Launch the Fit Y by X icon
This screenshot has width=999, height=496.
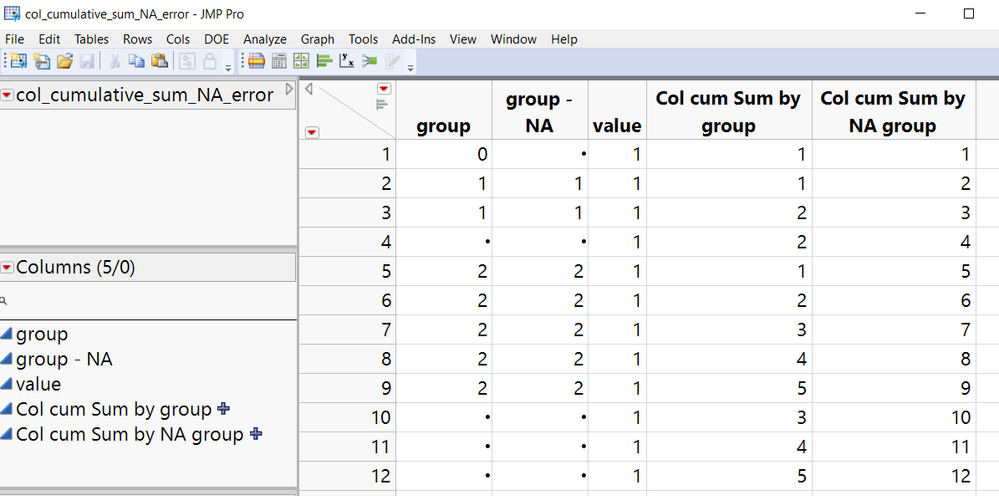(348, 62)
